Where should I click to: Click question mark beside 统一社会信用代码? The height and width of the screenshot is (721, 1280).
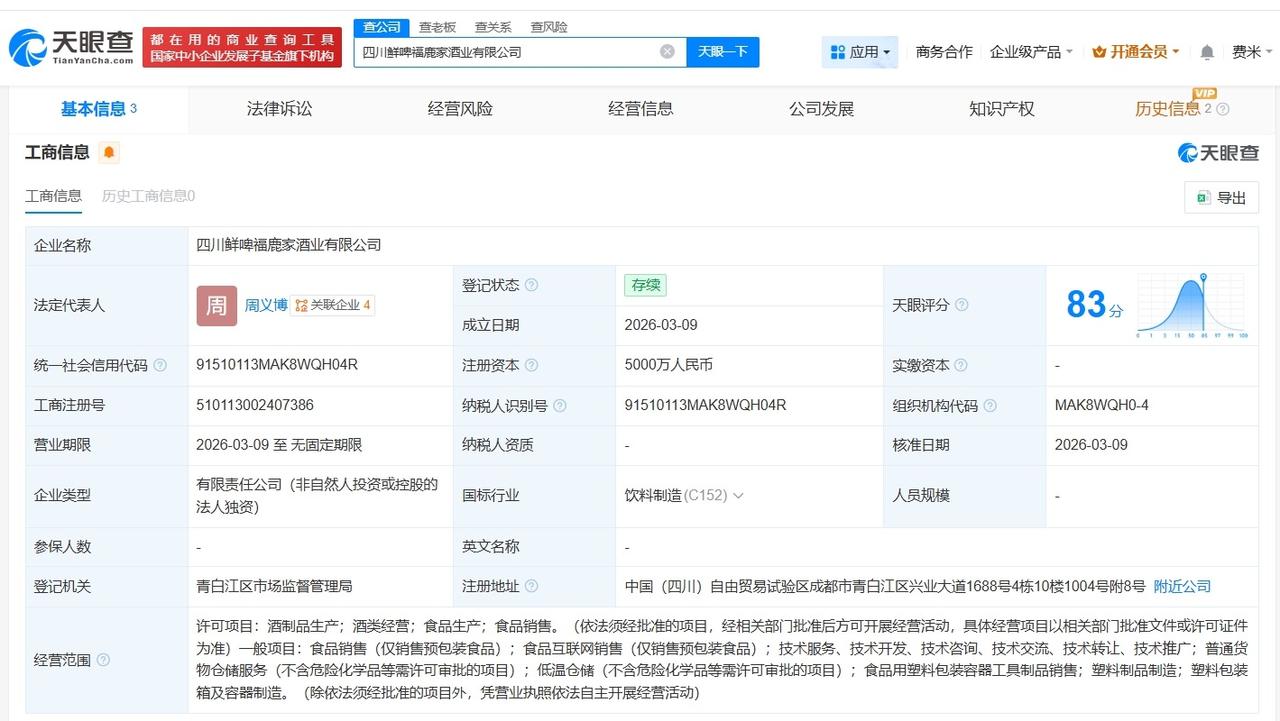coord(161,366)
